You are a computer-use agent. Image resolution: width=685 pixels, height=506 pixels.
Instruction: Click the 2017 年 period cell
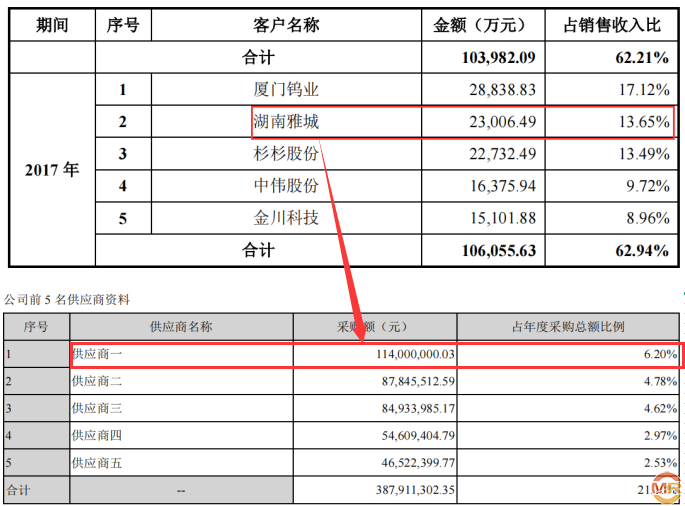[x=52, y=170]
